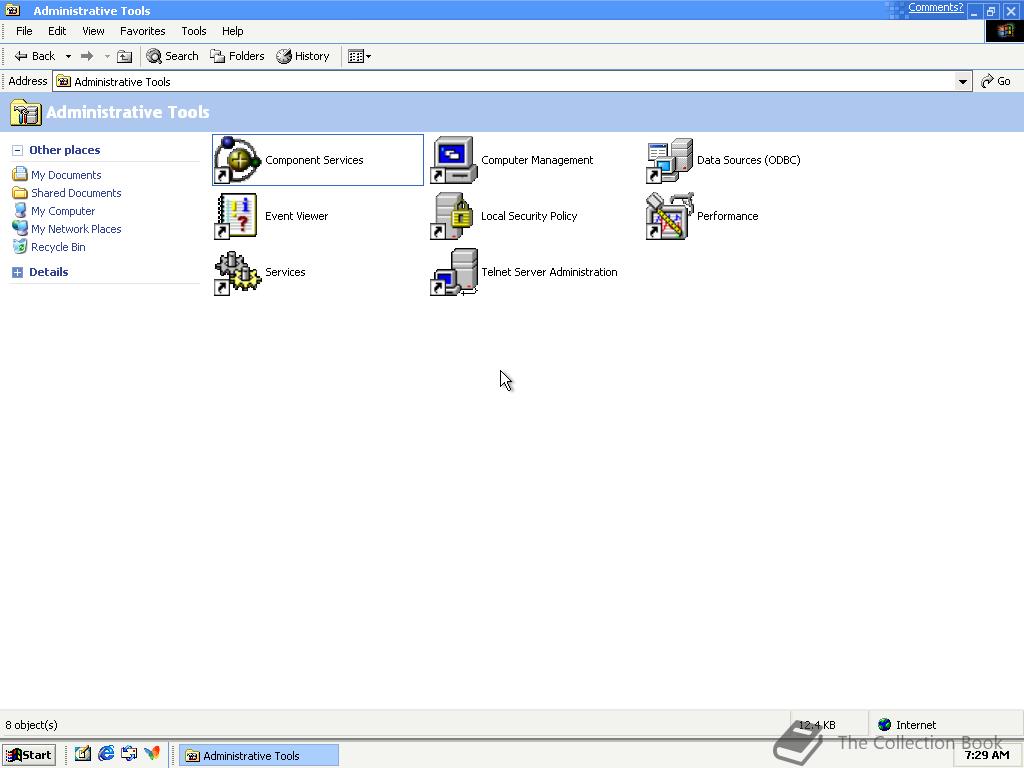Open the Data Sources (ODBC) icon
Screen dimensions: 1024x768
tap(669, 160)
